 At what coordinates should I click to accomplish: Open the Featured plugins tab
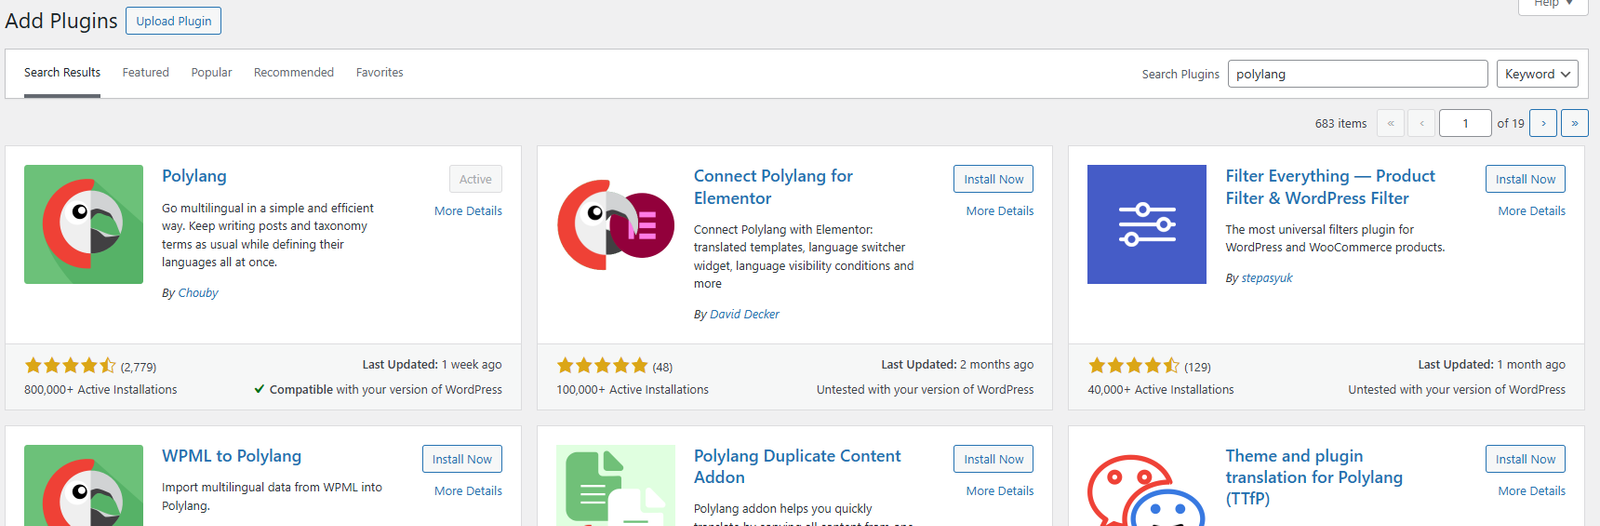tap(146, 72)
